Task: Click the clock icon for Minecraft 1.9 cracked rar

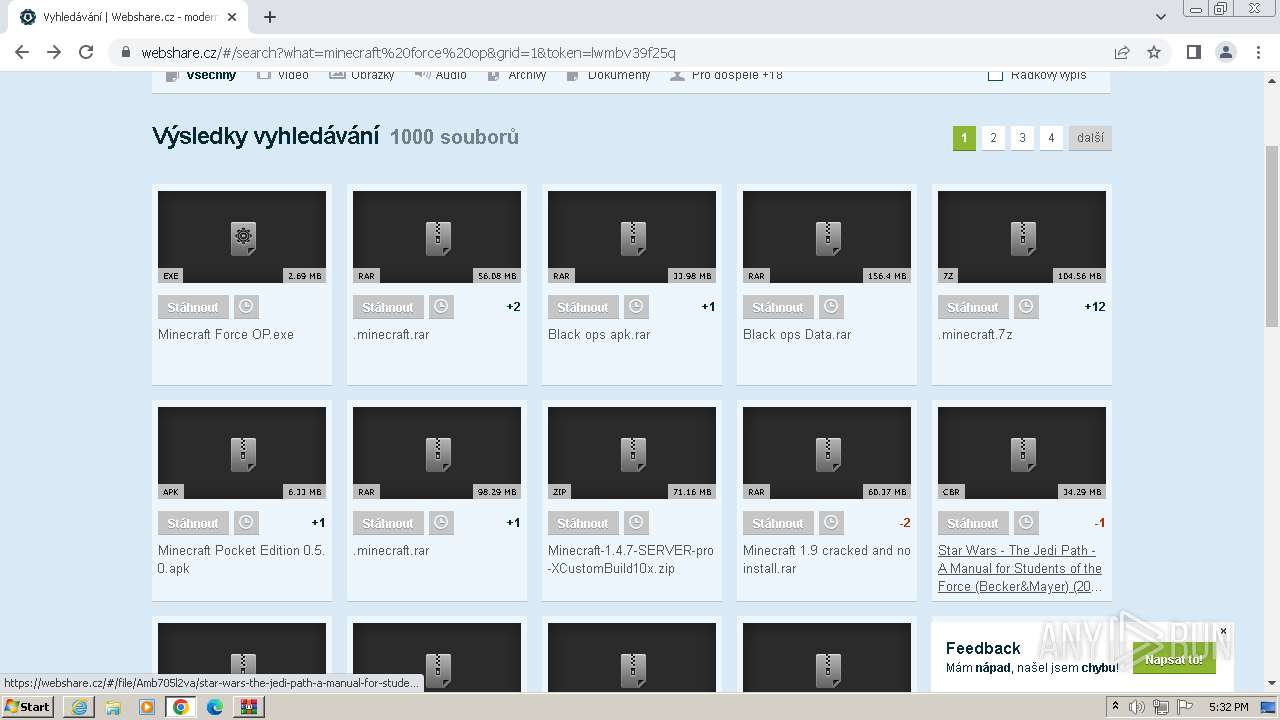Action: point(831,523)
